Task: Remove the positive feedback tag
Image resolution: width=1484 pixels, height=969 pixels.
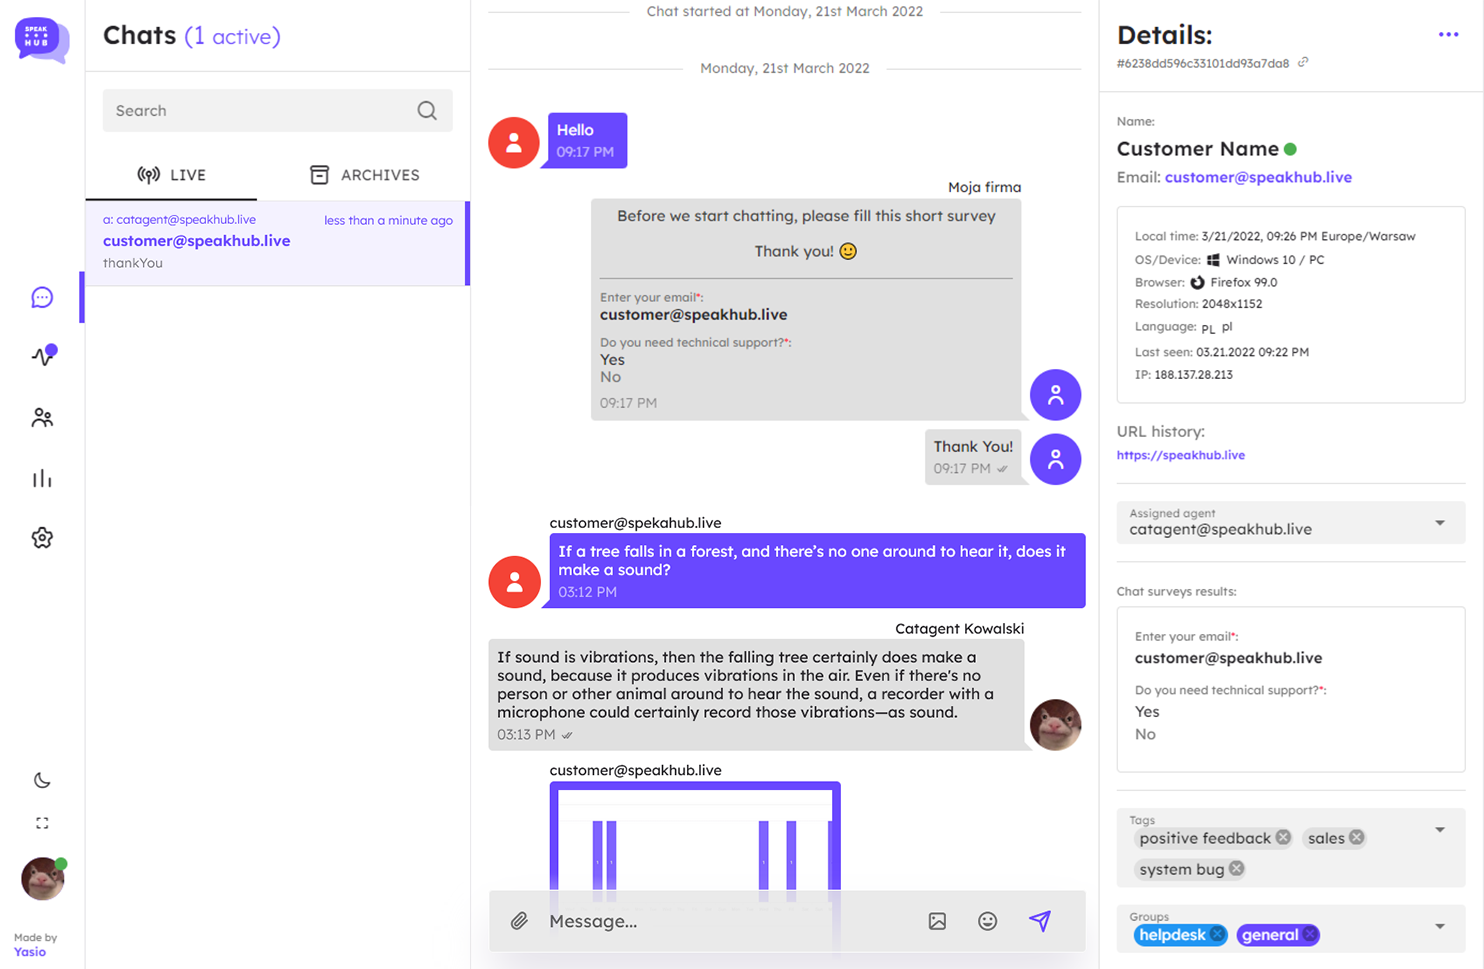Action: pyautogui.click(x=1283, y=838)
